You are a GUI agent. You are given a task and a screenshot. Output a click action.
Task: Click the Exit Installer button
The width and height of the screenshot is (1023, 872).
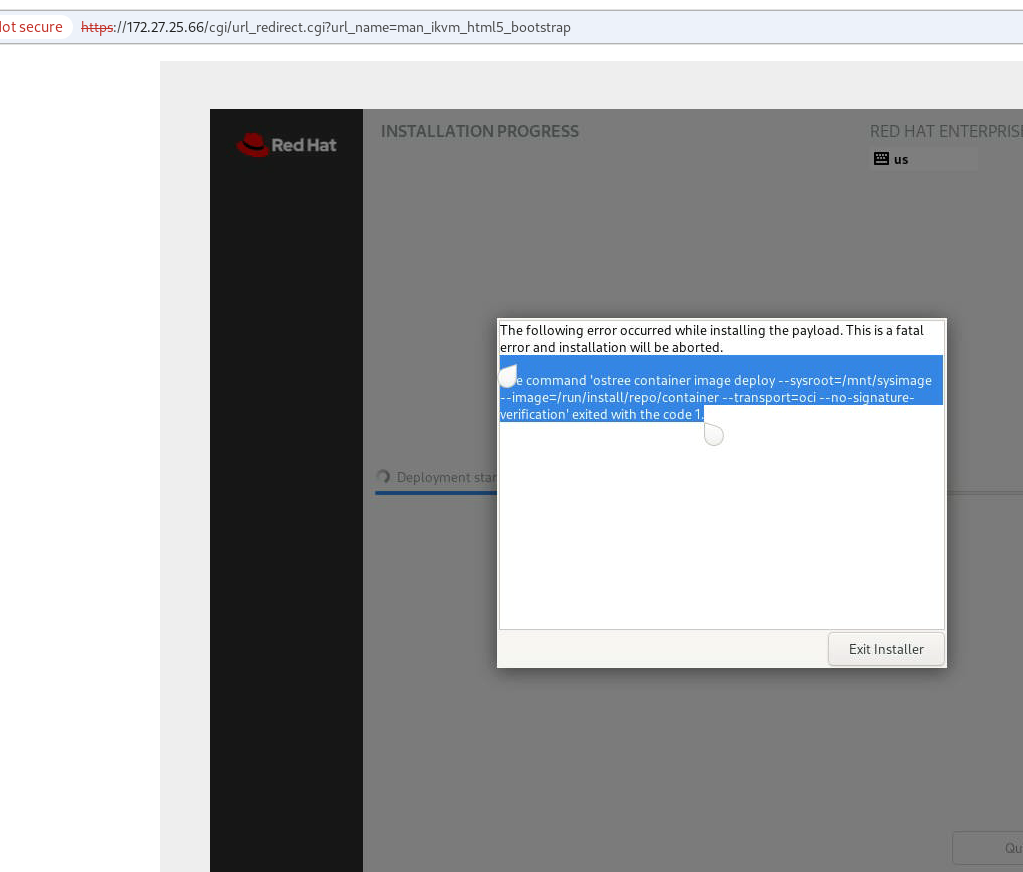click(886, 649)
